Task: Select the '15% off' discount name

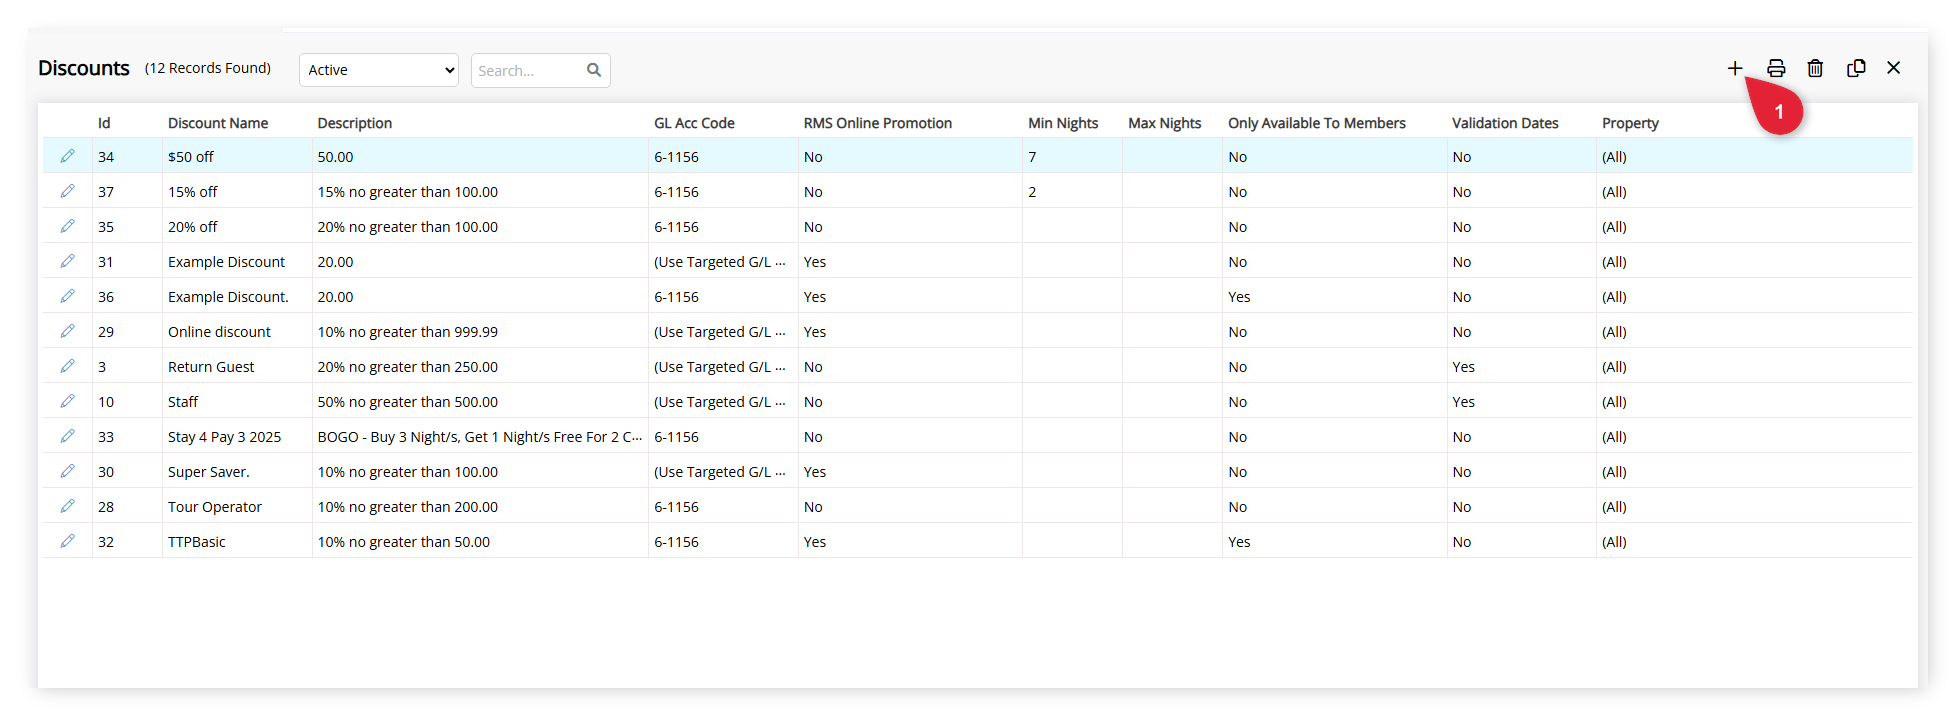Action: [x=193, y=192]
